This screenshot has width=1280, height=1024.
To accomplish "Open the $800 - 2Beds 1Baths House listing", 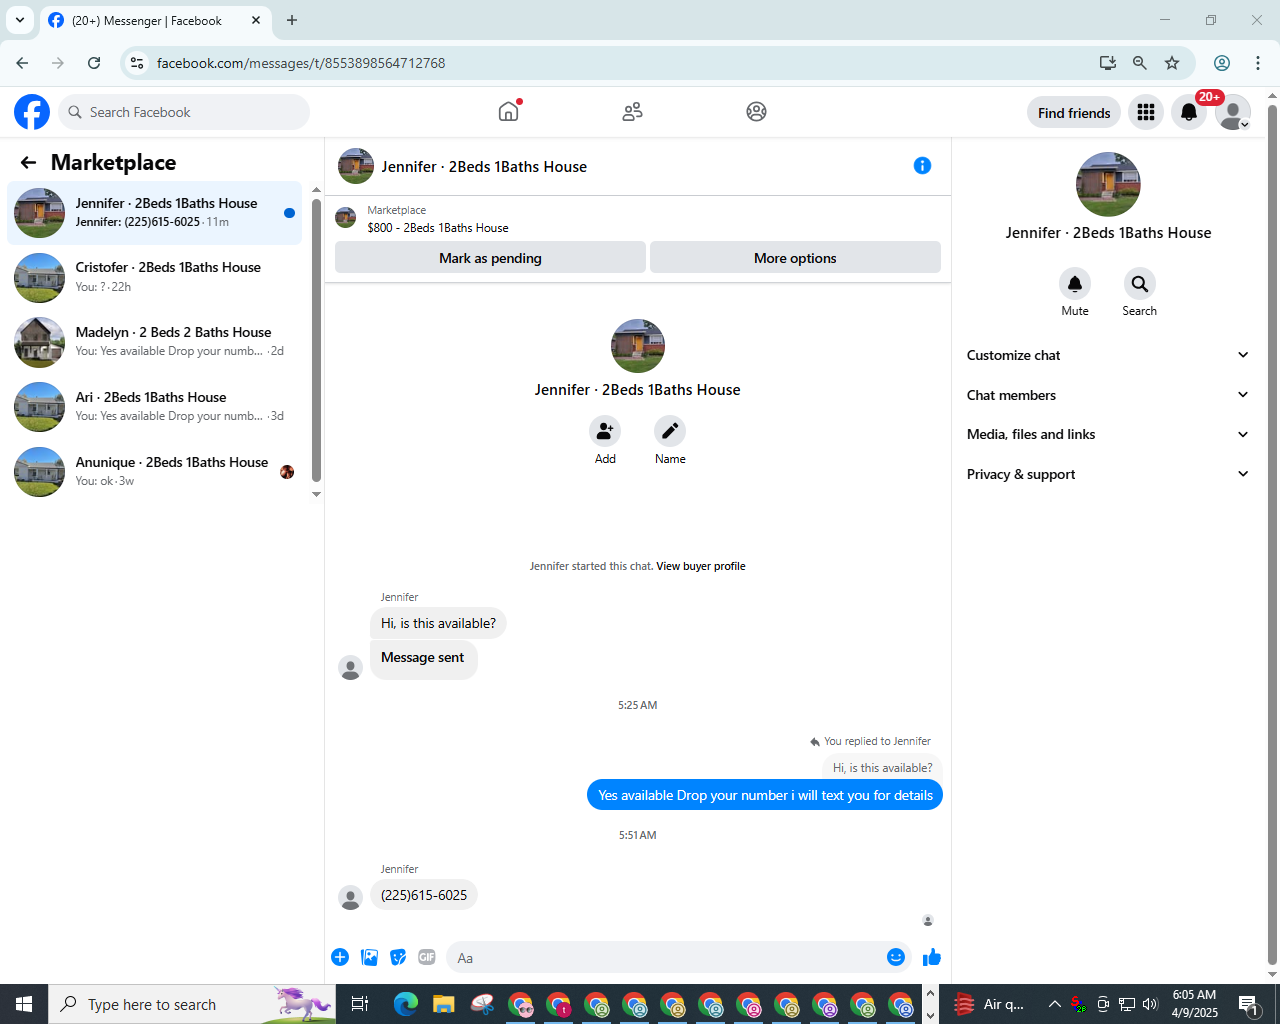I will pos(438,228).
